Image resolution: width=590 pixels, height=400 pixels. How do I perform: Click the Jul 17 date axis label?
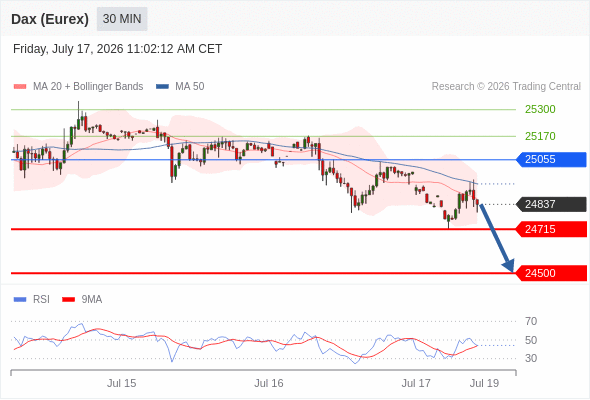pos(416,383)
